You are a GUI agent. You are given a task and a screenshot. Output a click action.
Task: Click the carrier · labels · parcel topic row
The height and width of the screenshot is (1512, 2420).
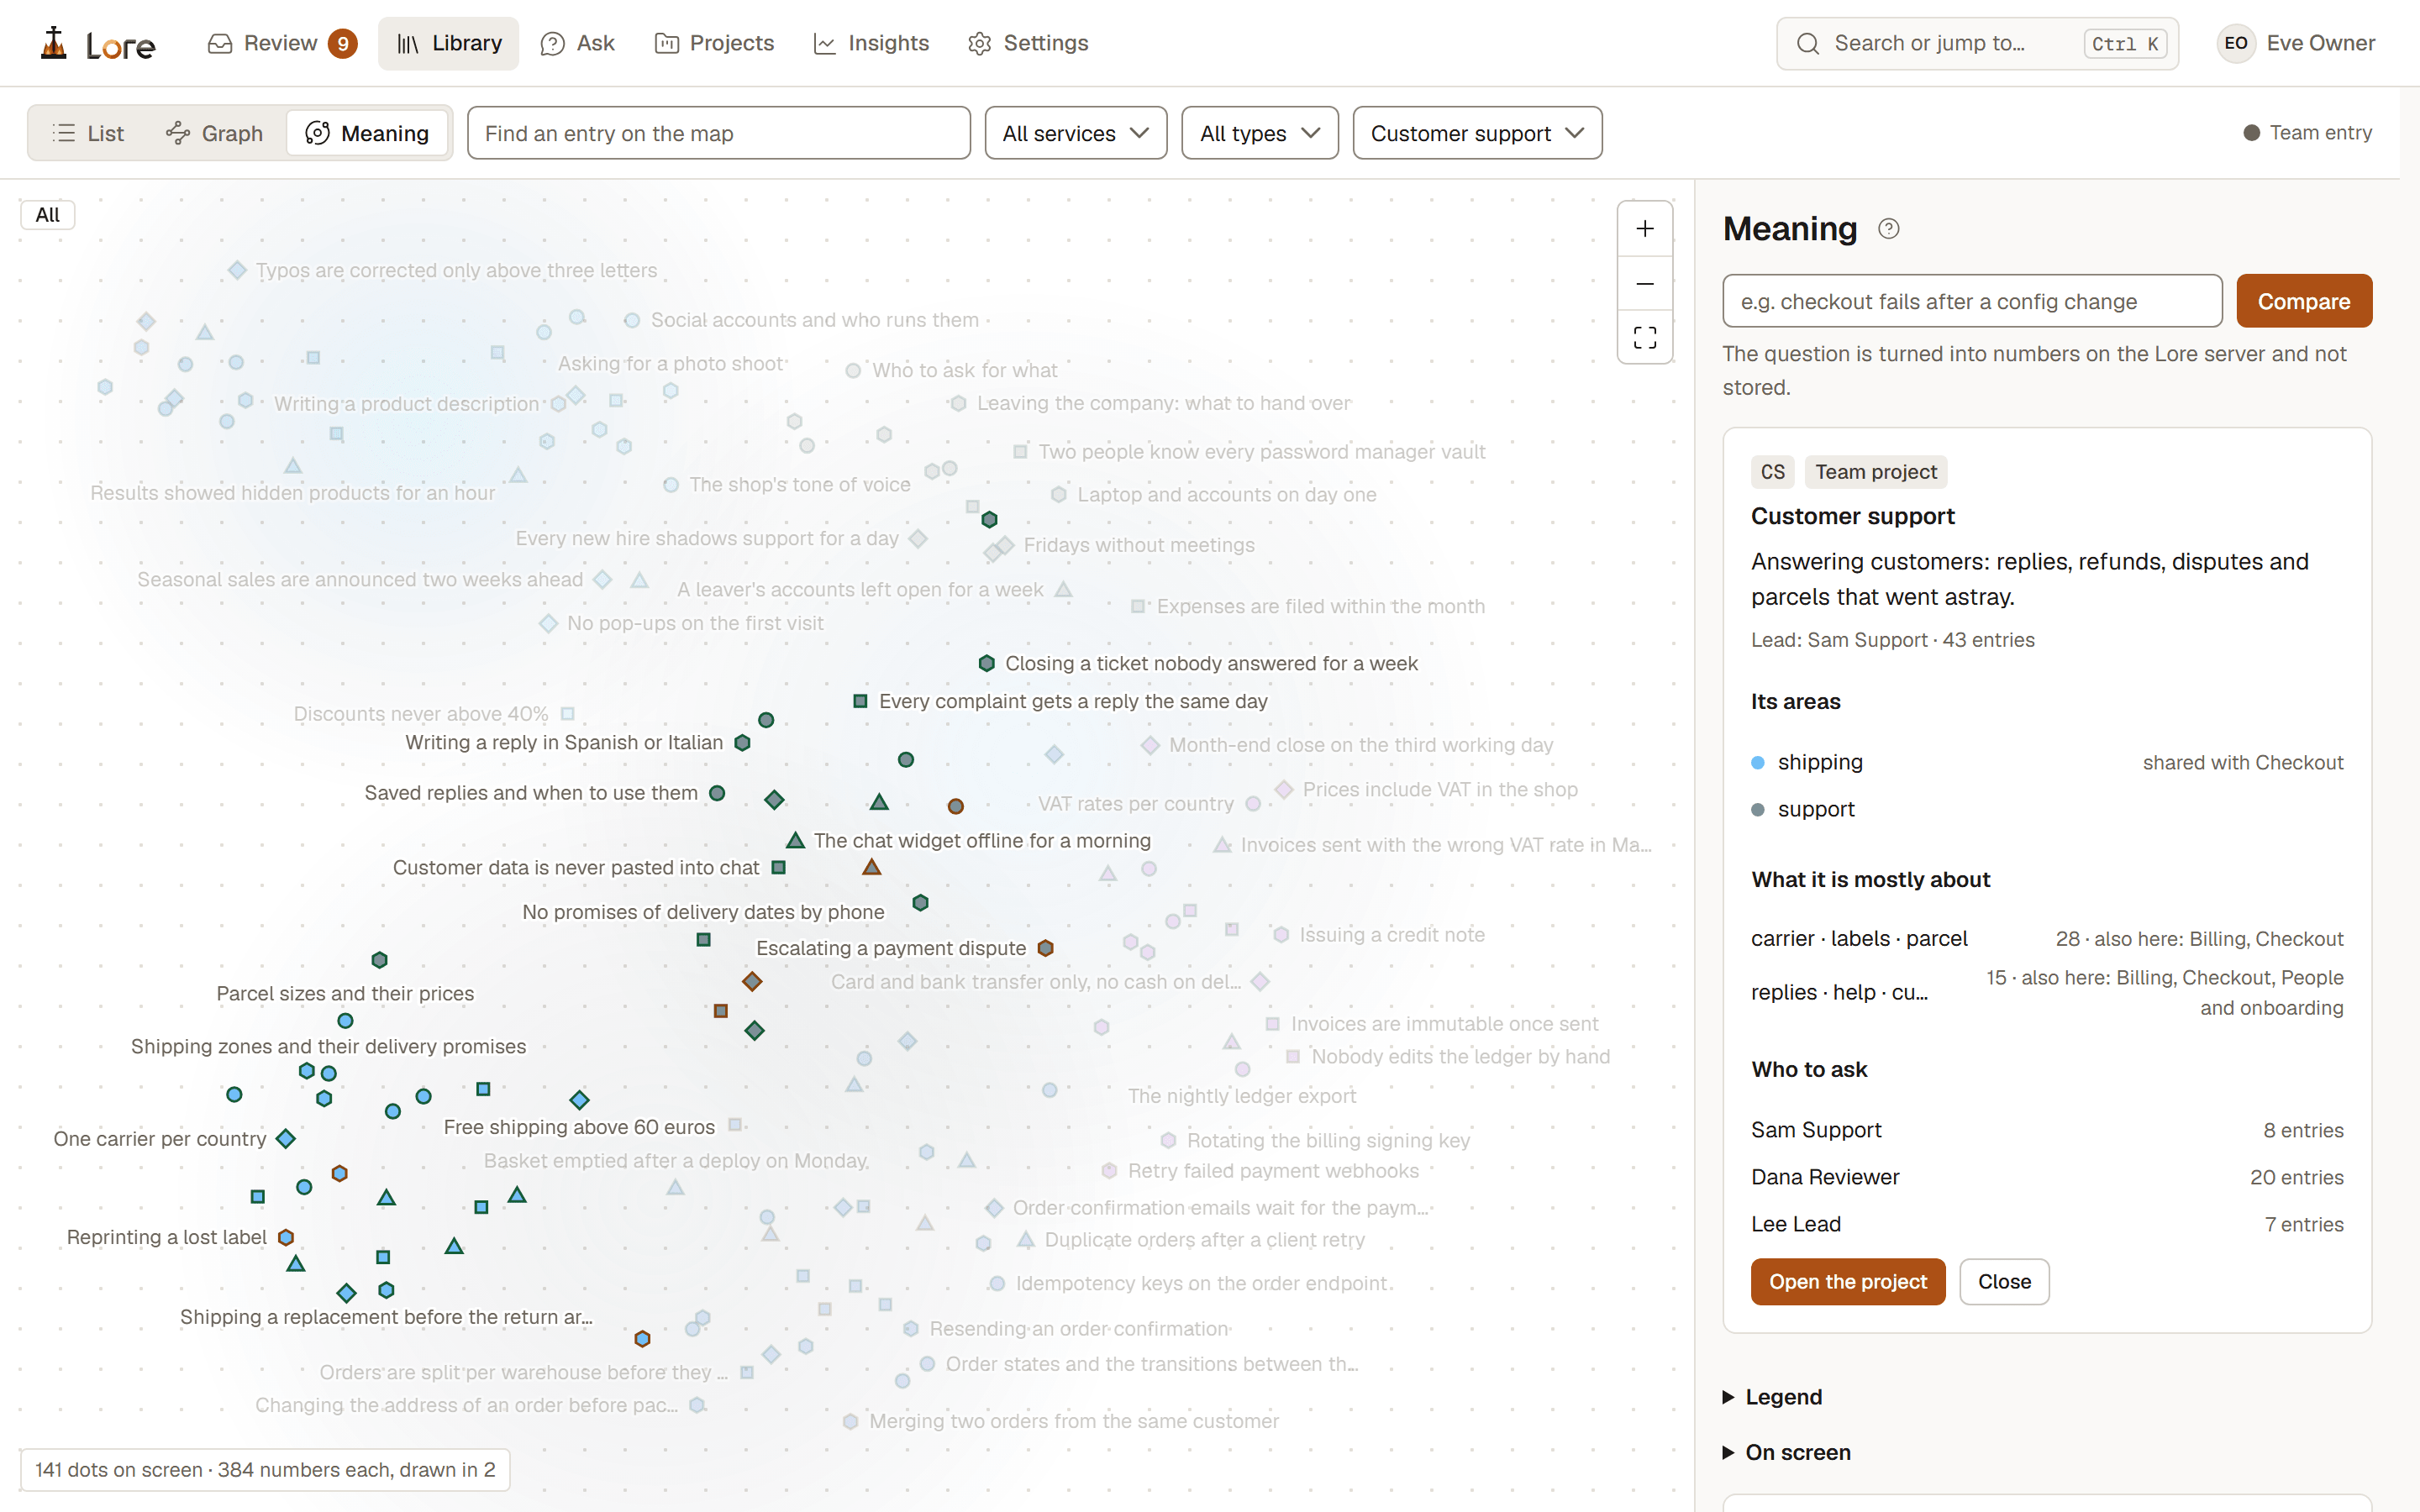click(2047, 939)
